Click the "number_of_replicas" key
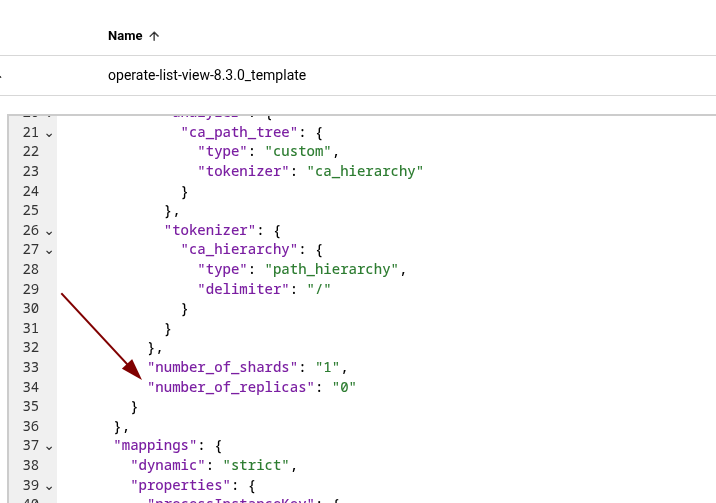Image resolution: width=716 pixels, height=503 pixels. pos(231,387)
